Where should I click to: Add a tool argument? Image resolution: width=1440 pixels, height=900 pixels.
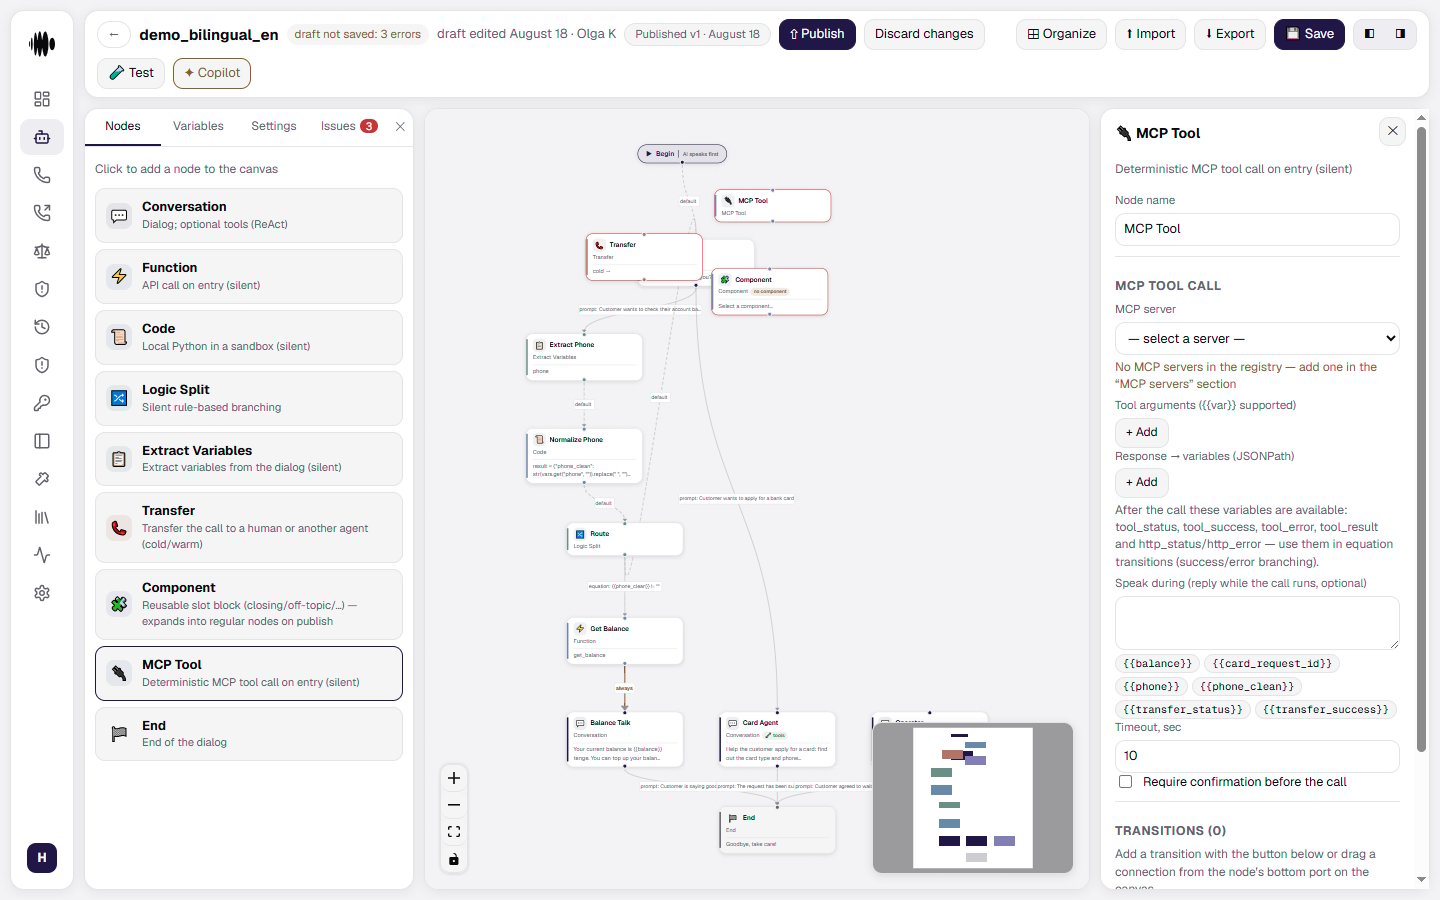[x=1141, y=432]
